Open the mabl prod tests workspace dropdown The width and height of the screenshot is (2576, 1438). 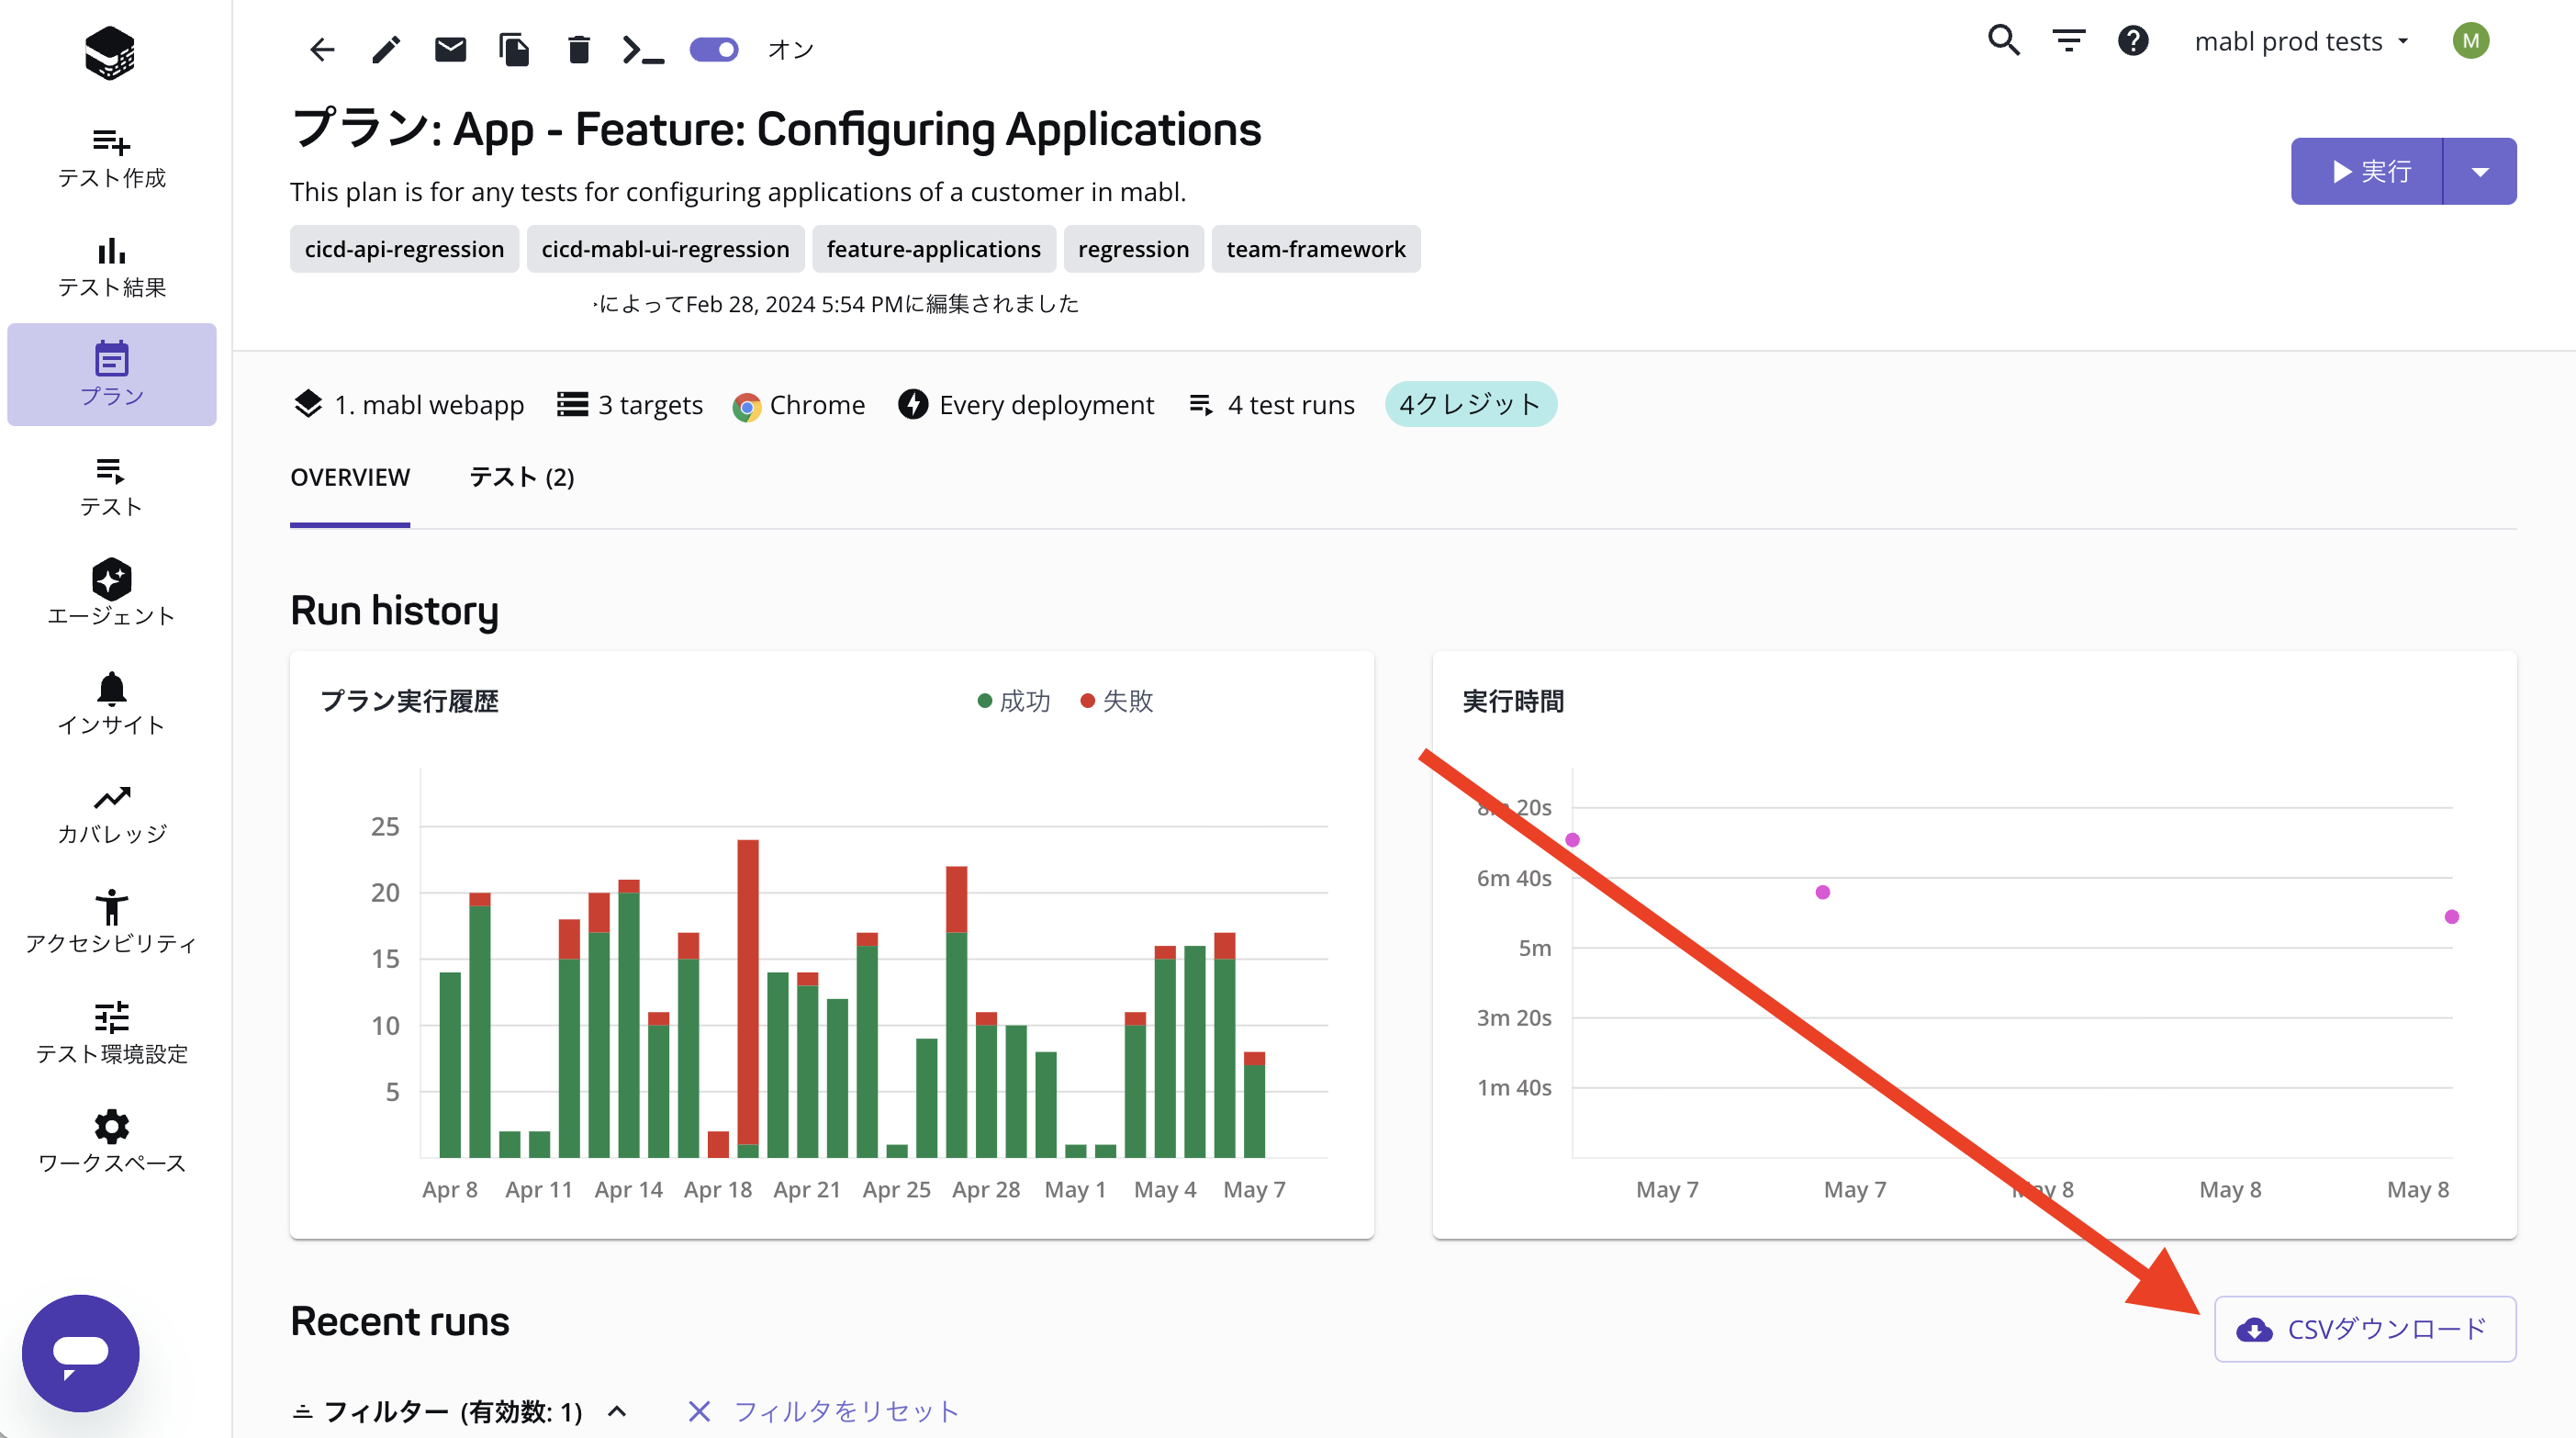pos(2301,41)
